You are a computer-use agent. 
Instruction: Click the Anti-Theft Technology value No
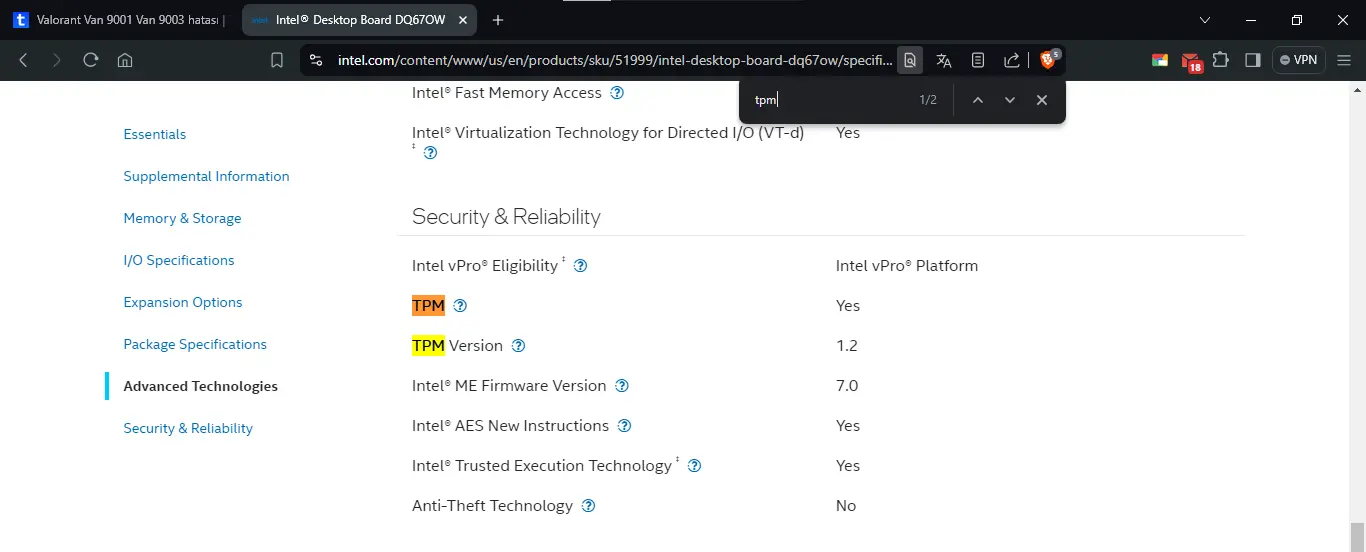click(846, 506)
